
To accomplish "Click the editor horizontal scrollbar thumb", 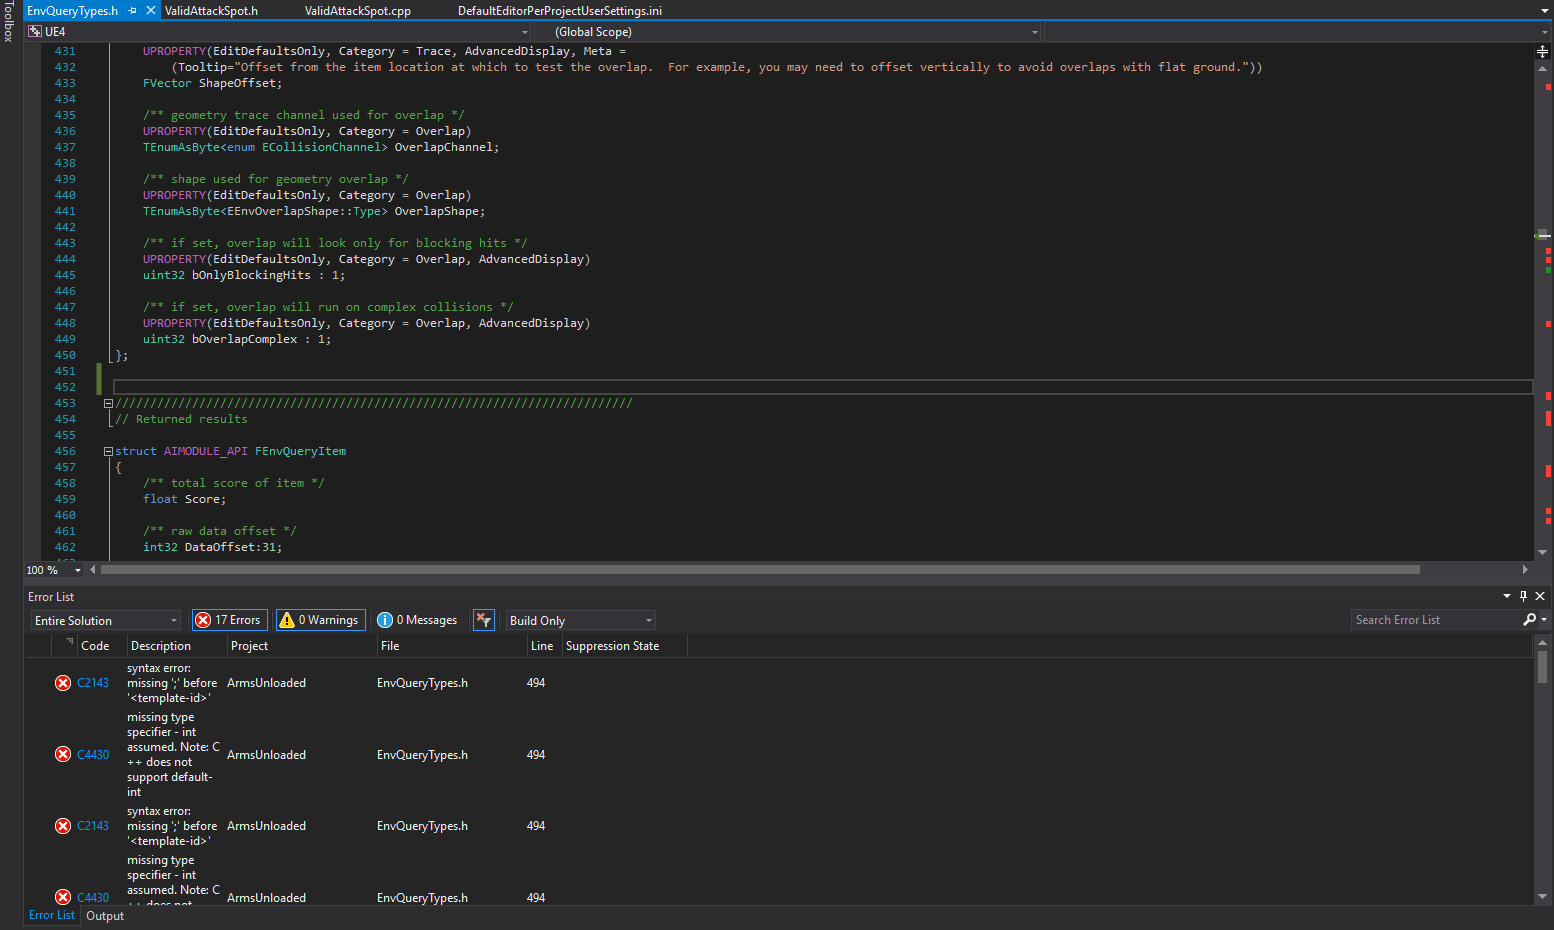I will 760,570.
